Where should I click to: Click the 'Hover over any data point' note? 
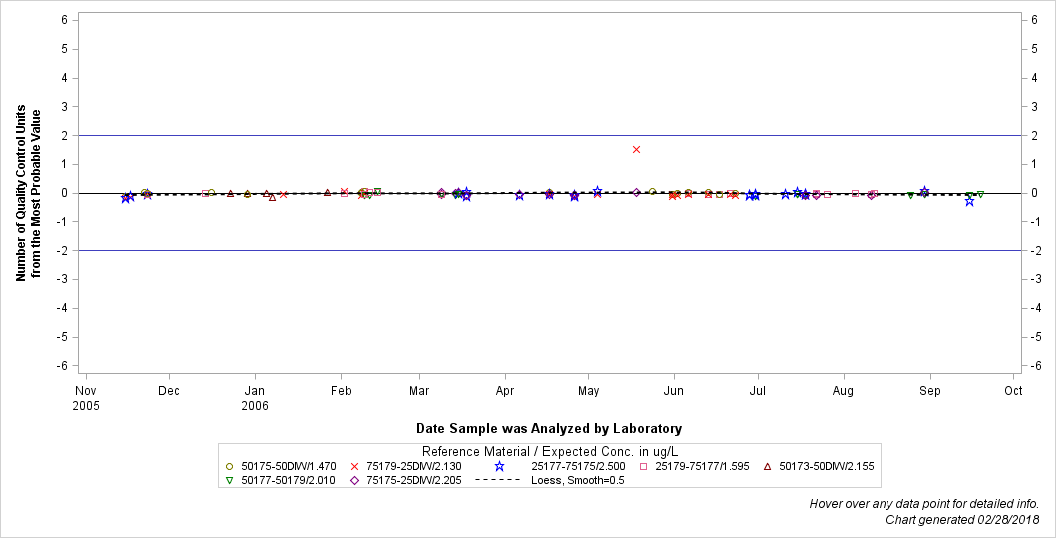[924, 504]
